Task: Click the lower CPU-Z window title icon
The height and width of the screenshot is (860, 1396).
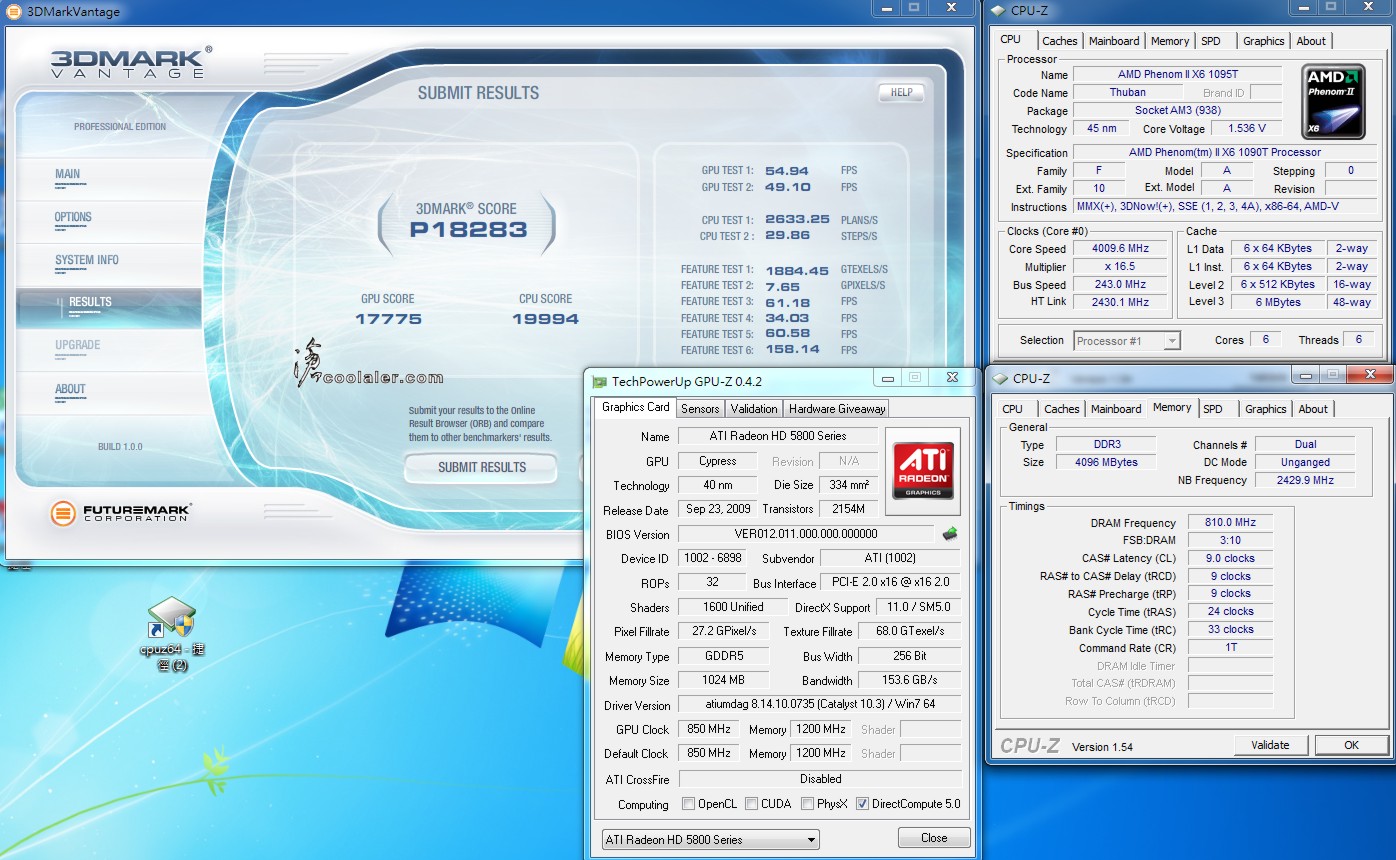Action: point(999,379)
